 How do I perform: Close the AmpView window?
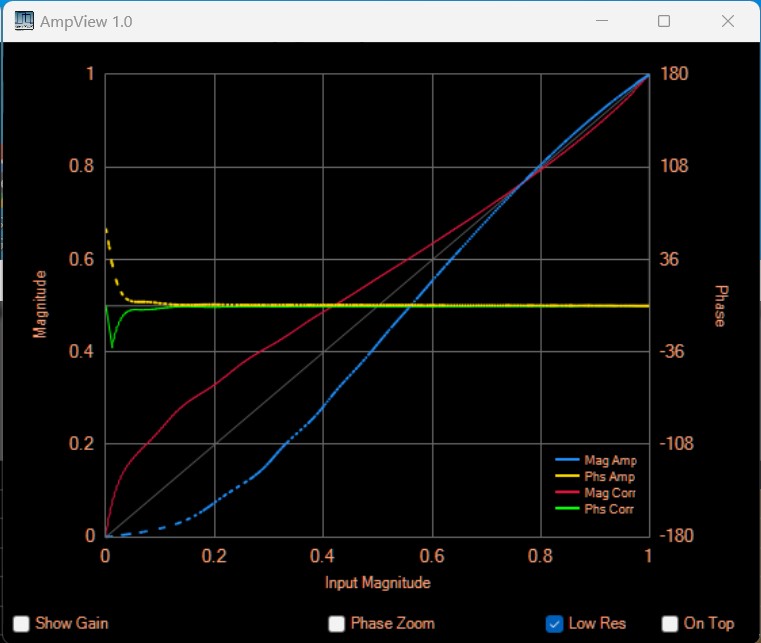[728, 21]
